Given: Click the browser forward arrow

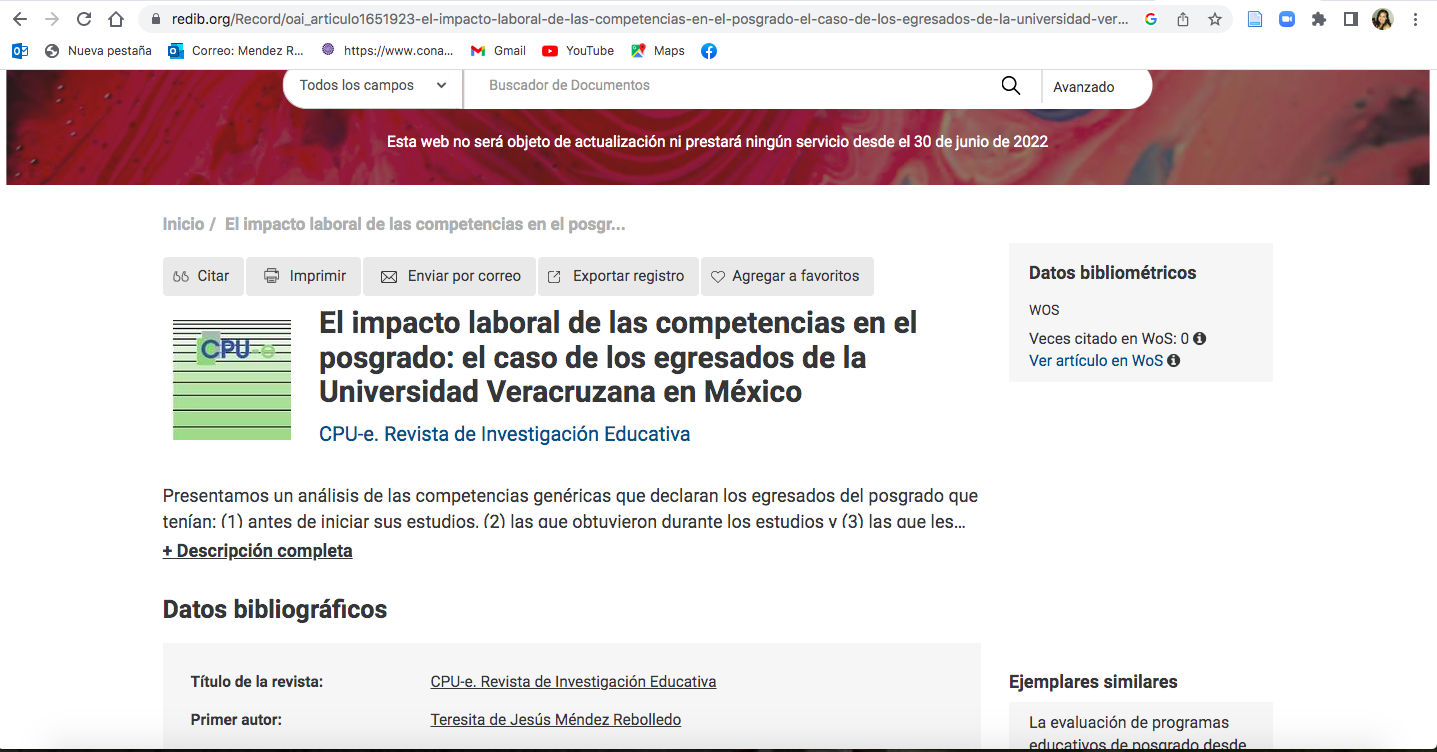Looking at the screenshot, I should (x=52, y=19).
